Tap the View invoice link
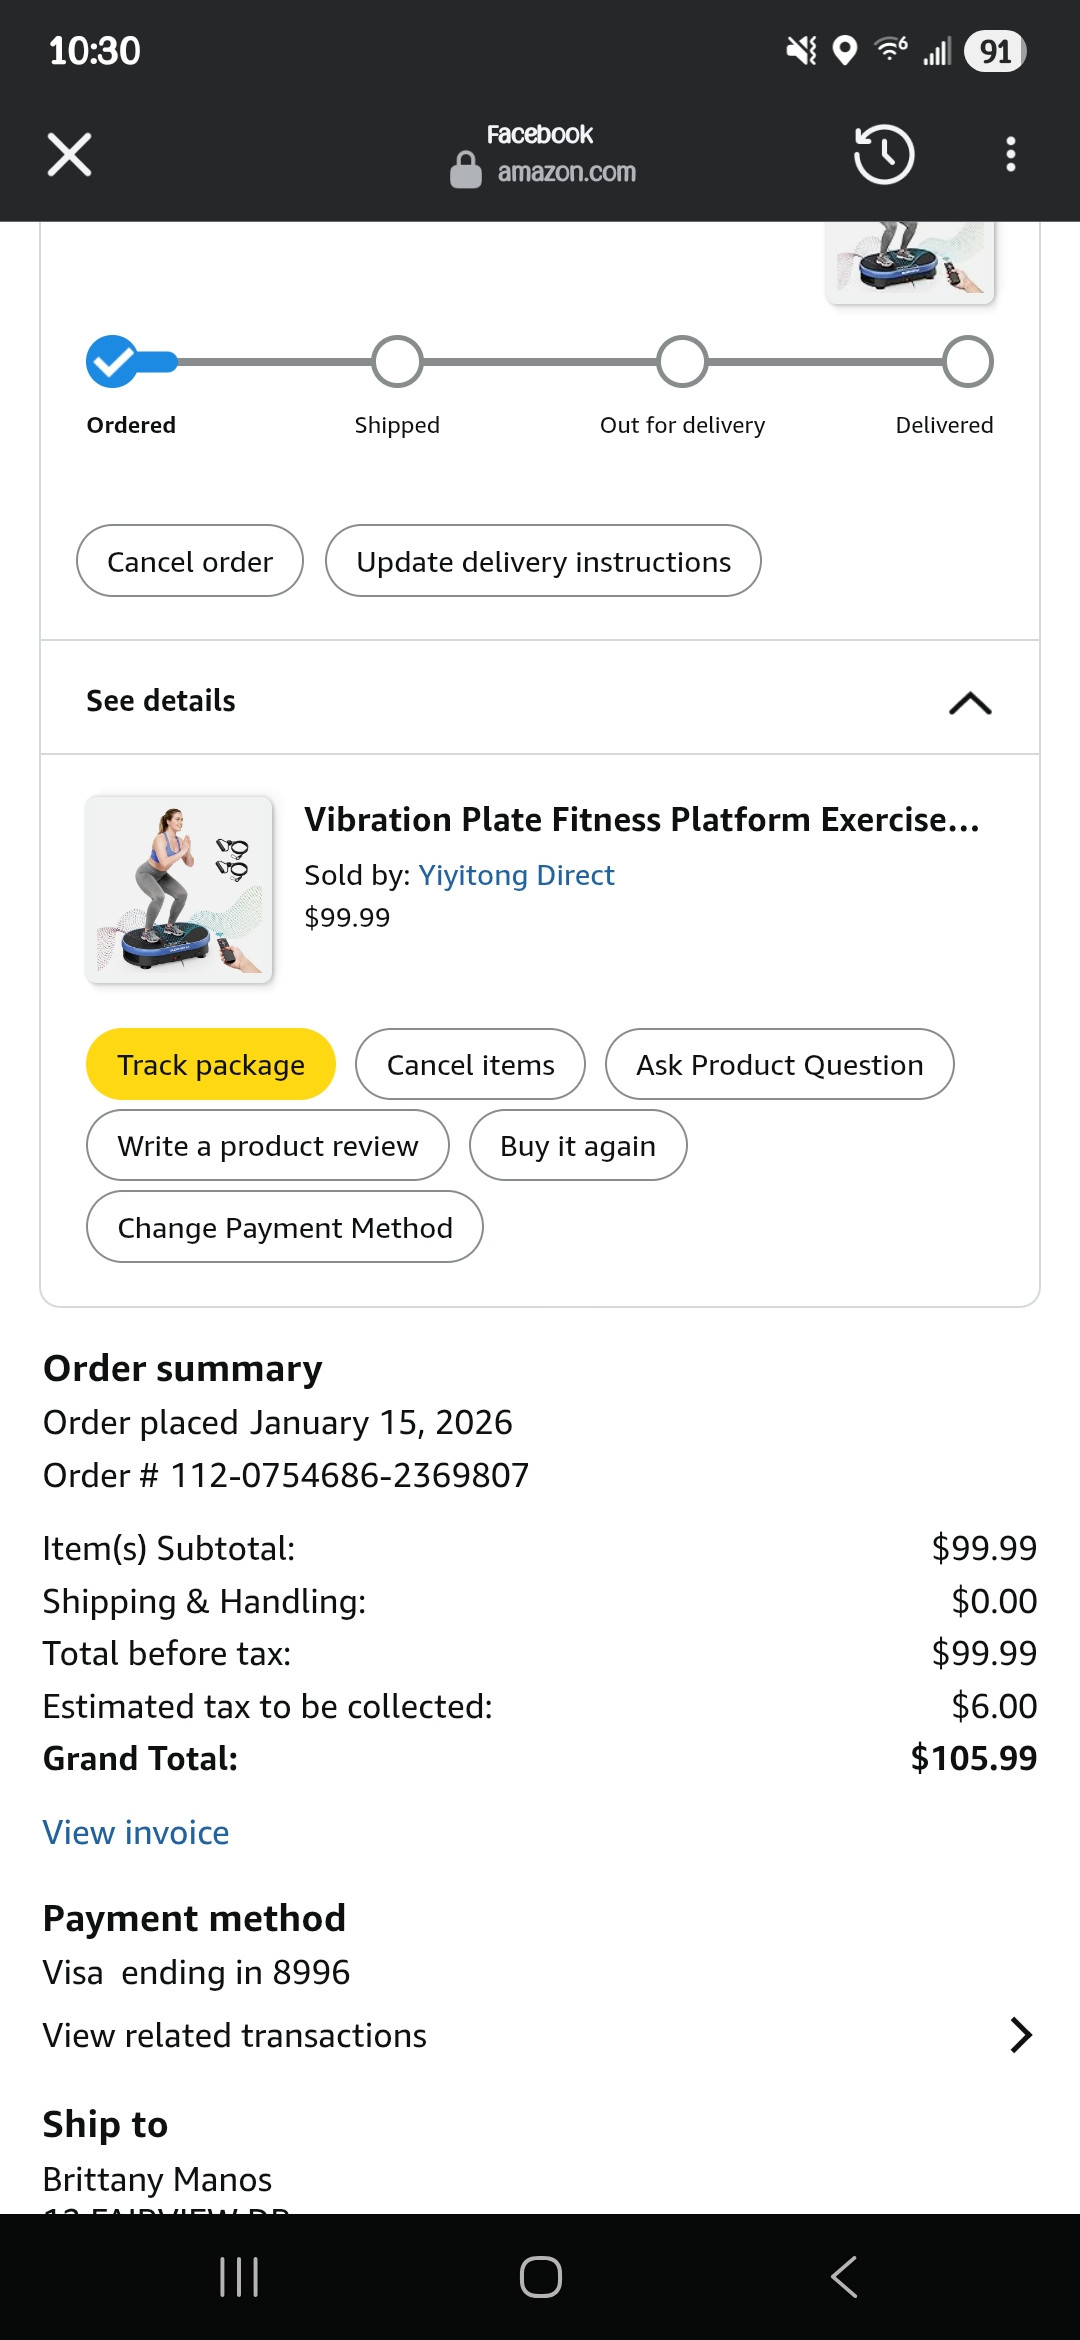The image size is (1080, 2340). click(x=136, y=1832)
